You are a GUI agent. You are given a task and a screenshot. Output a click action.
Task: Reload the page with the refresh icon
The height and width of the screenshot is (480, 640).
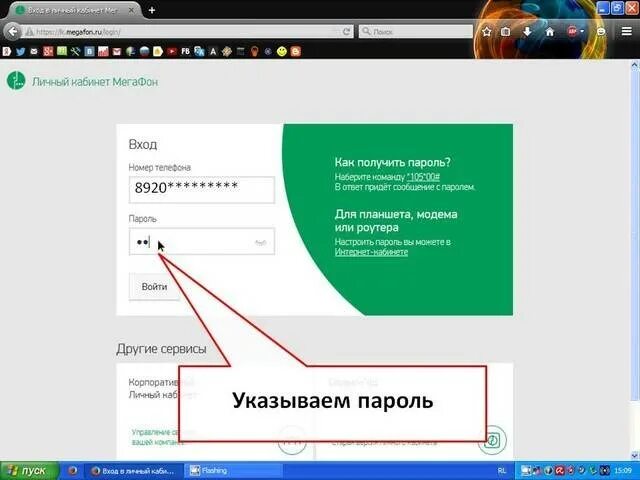pos(347,31)
